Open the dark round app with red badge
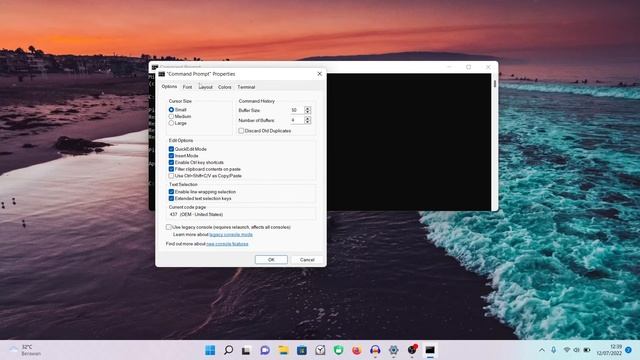 (x=412, y=350)
